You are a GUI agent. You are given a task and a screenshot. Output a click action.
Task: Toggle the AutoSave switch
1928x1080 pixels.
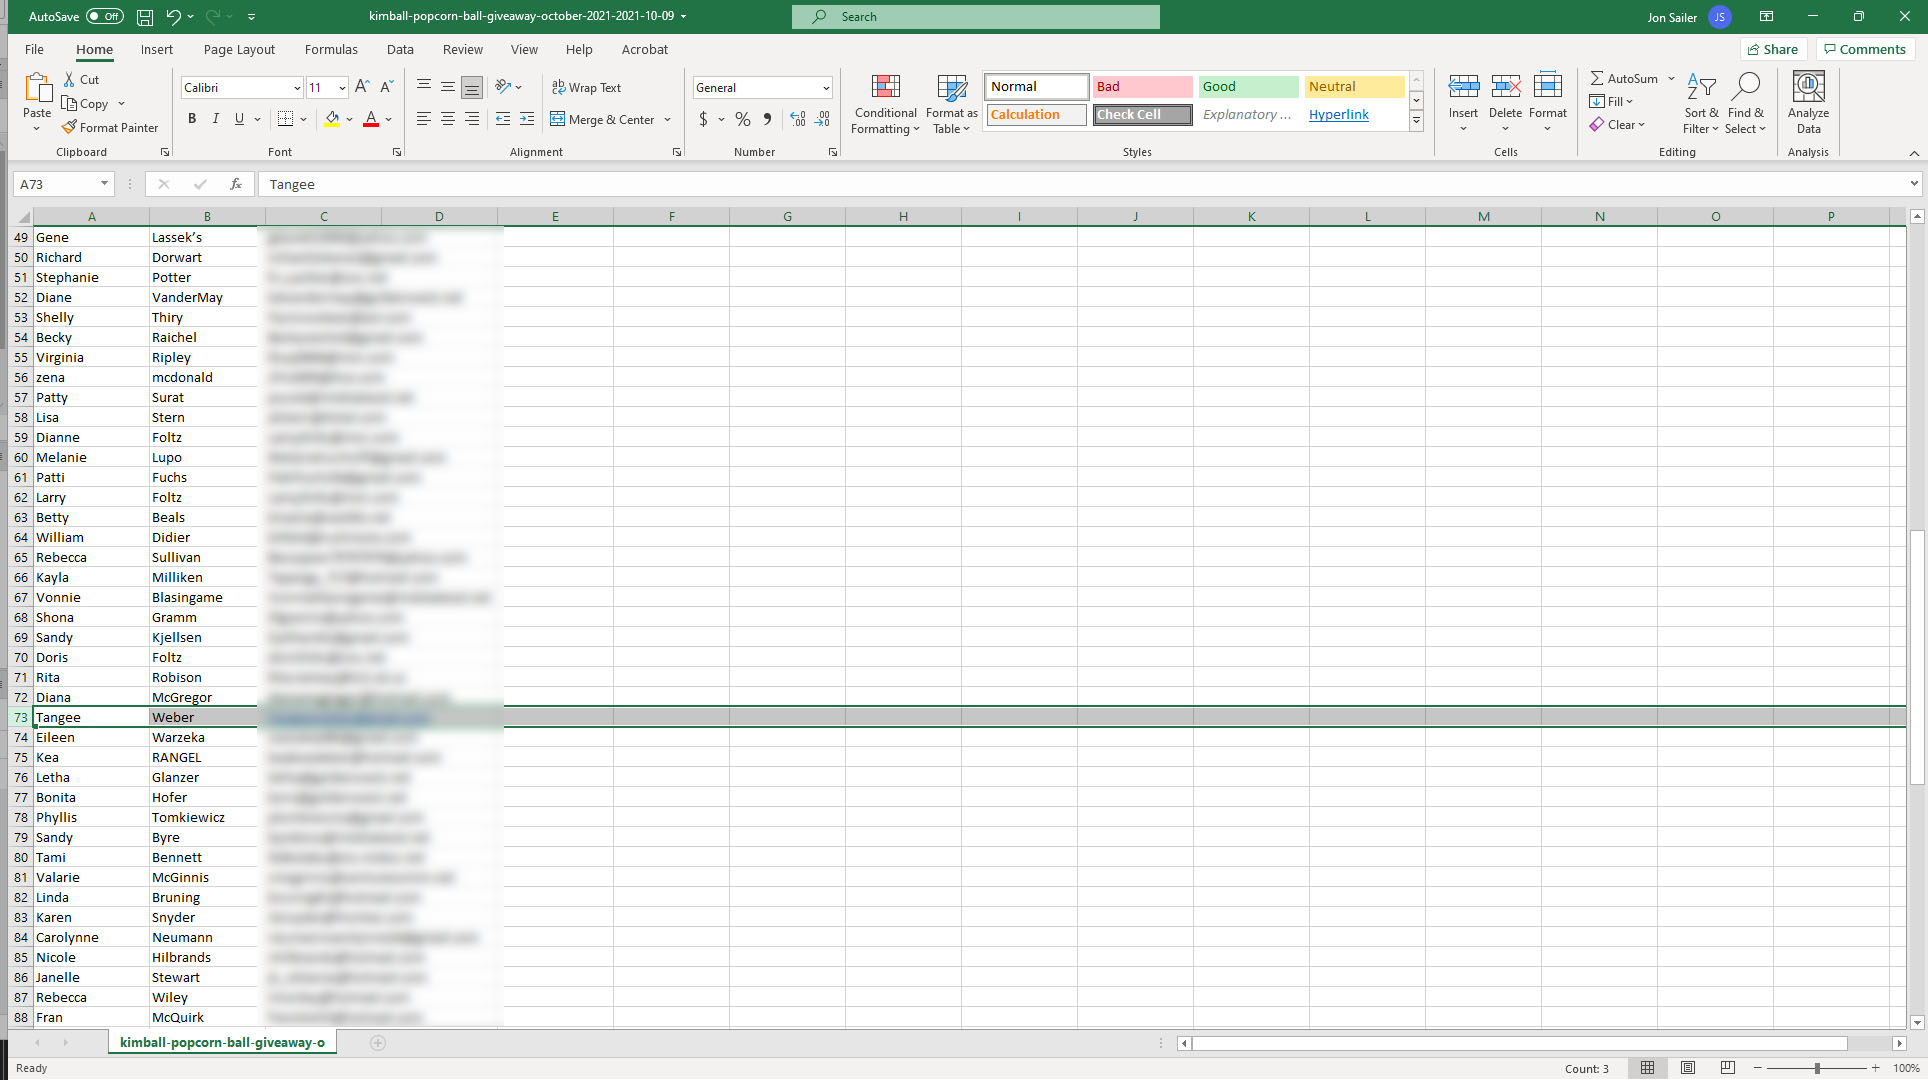pyautogui.click(x=104, y=17)
